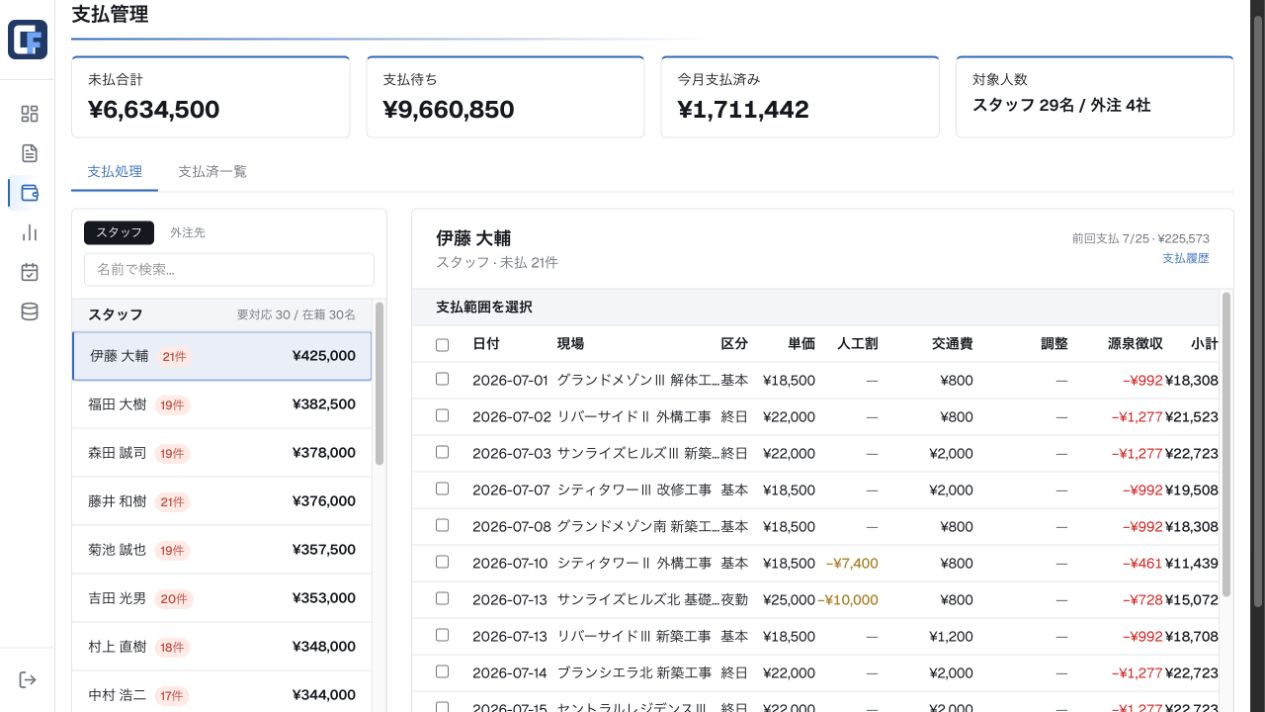The width and height of the screenshot is (1265, 712).
Task: Check the 2026-07-14 ブランシエラ北 row checkbox
Action: [442, 671]
